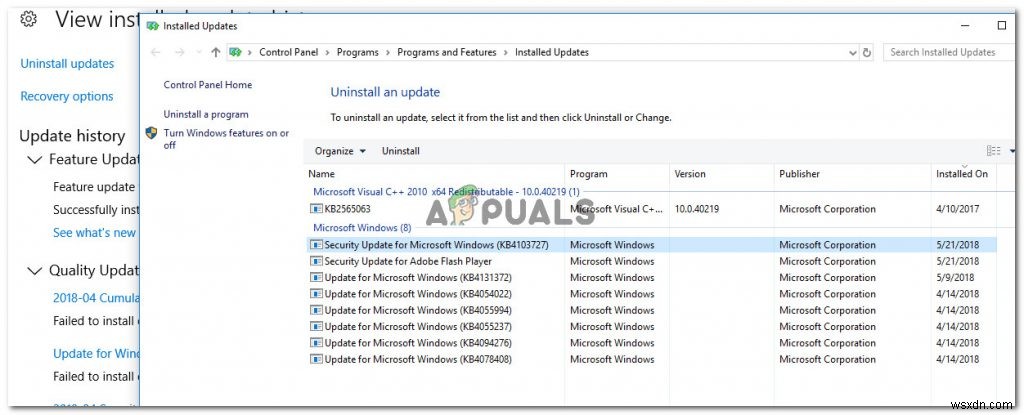Open the address bar history dropdown
The height and width of the screenshot is (415, 1024).
click(x=853, y=52)
